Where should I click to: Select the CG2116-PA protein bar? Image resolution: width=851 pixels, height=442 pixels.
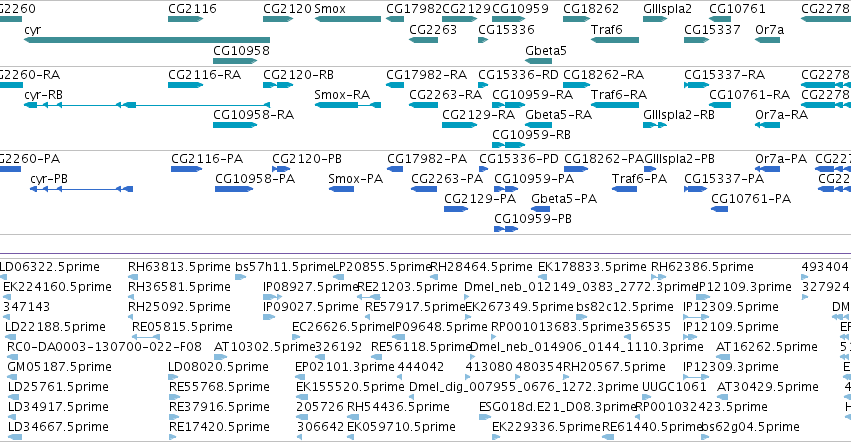tap(187, 169)
